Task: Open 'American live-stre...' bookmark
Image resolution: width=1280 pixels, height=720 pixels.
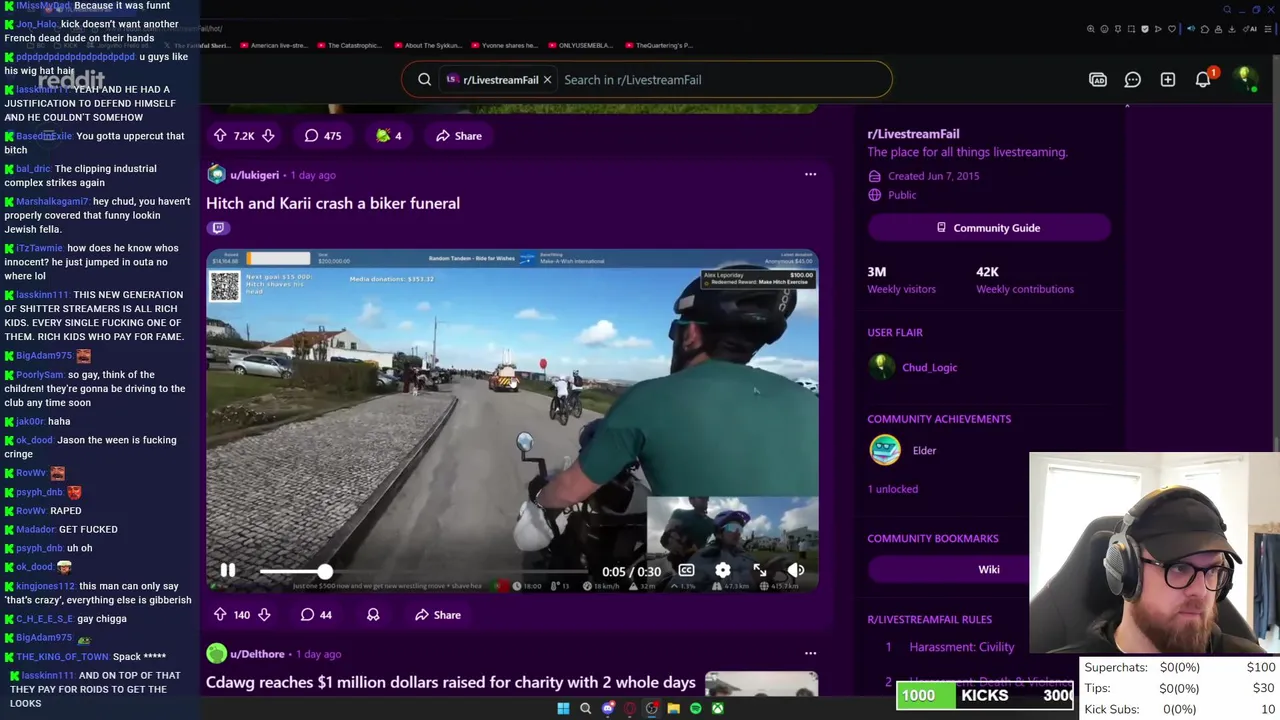Action: 273,45
